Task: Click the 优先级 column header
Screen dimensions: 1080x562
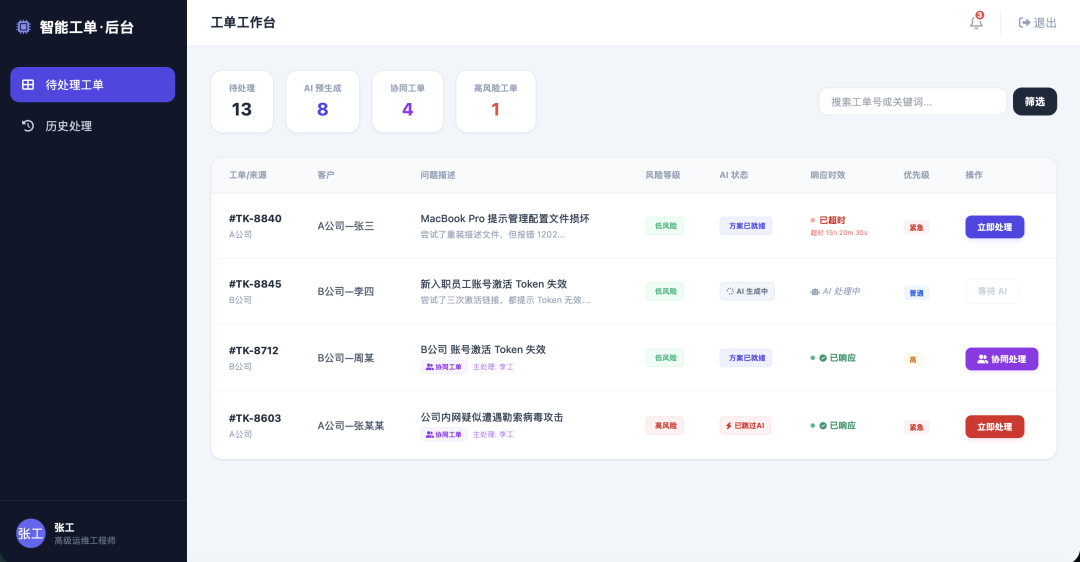Action: tap(916, 175)
